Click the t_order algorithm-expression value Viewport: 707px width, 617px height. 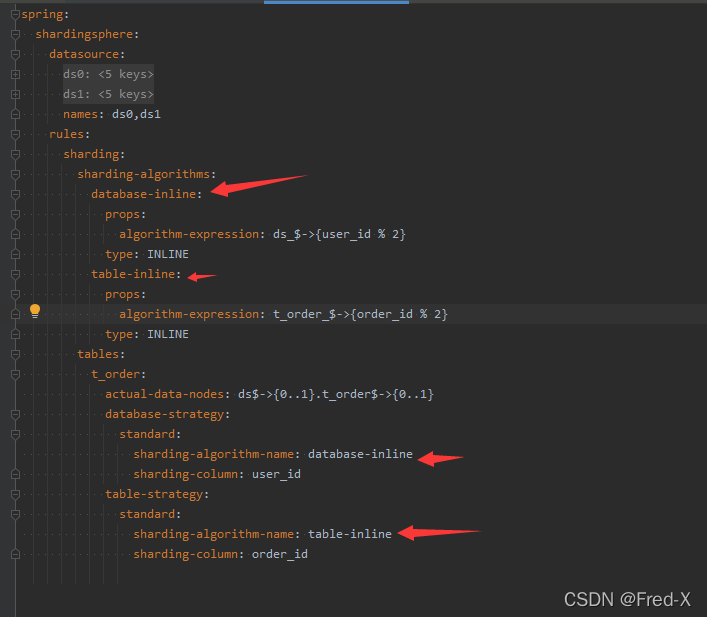(360, 314)
